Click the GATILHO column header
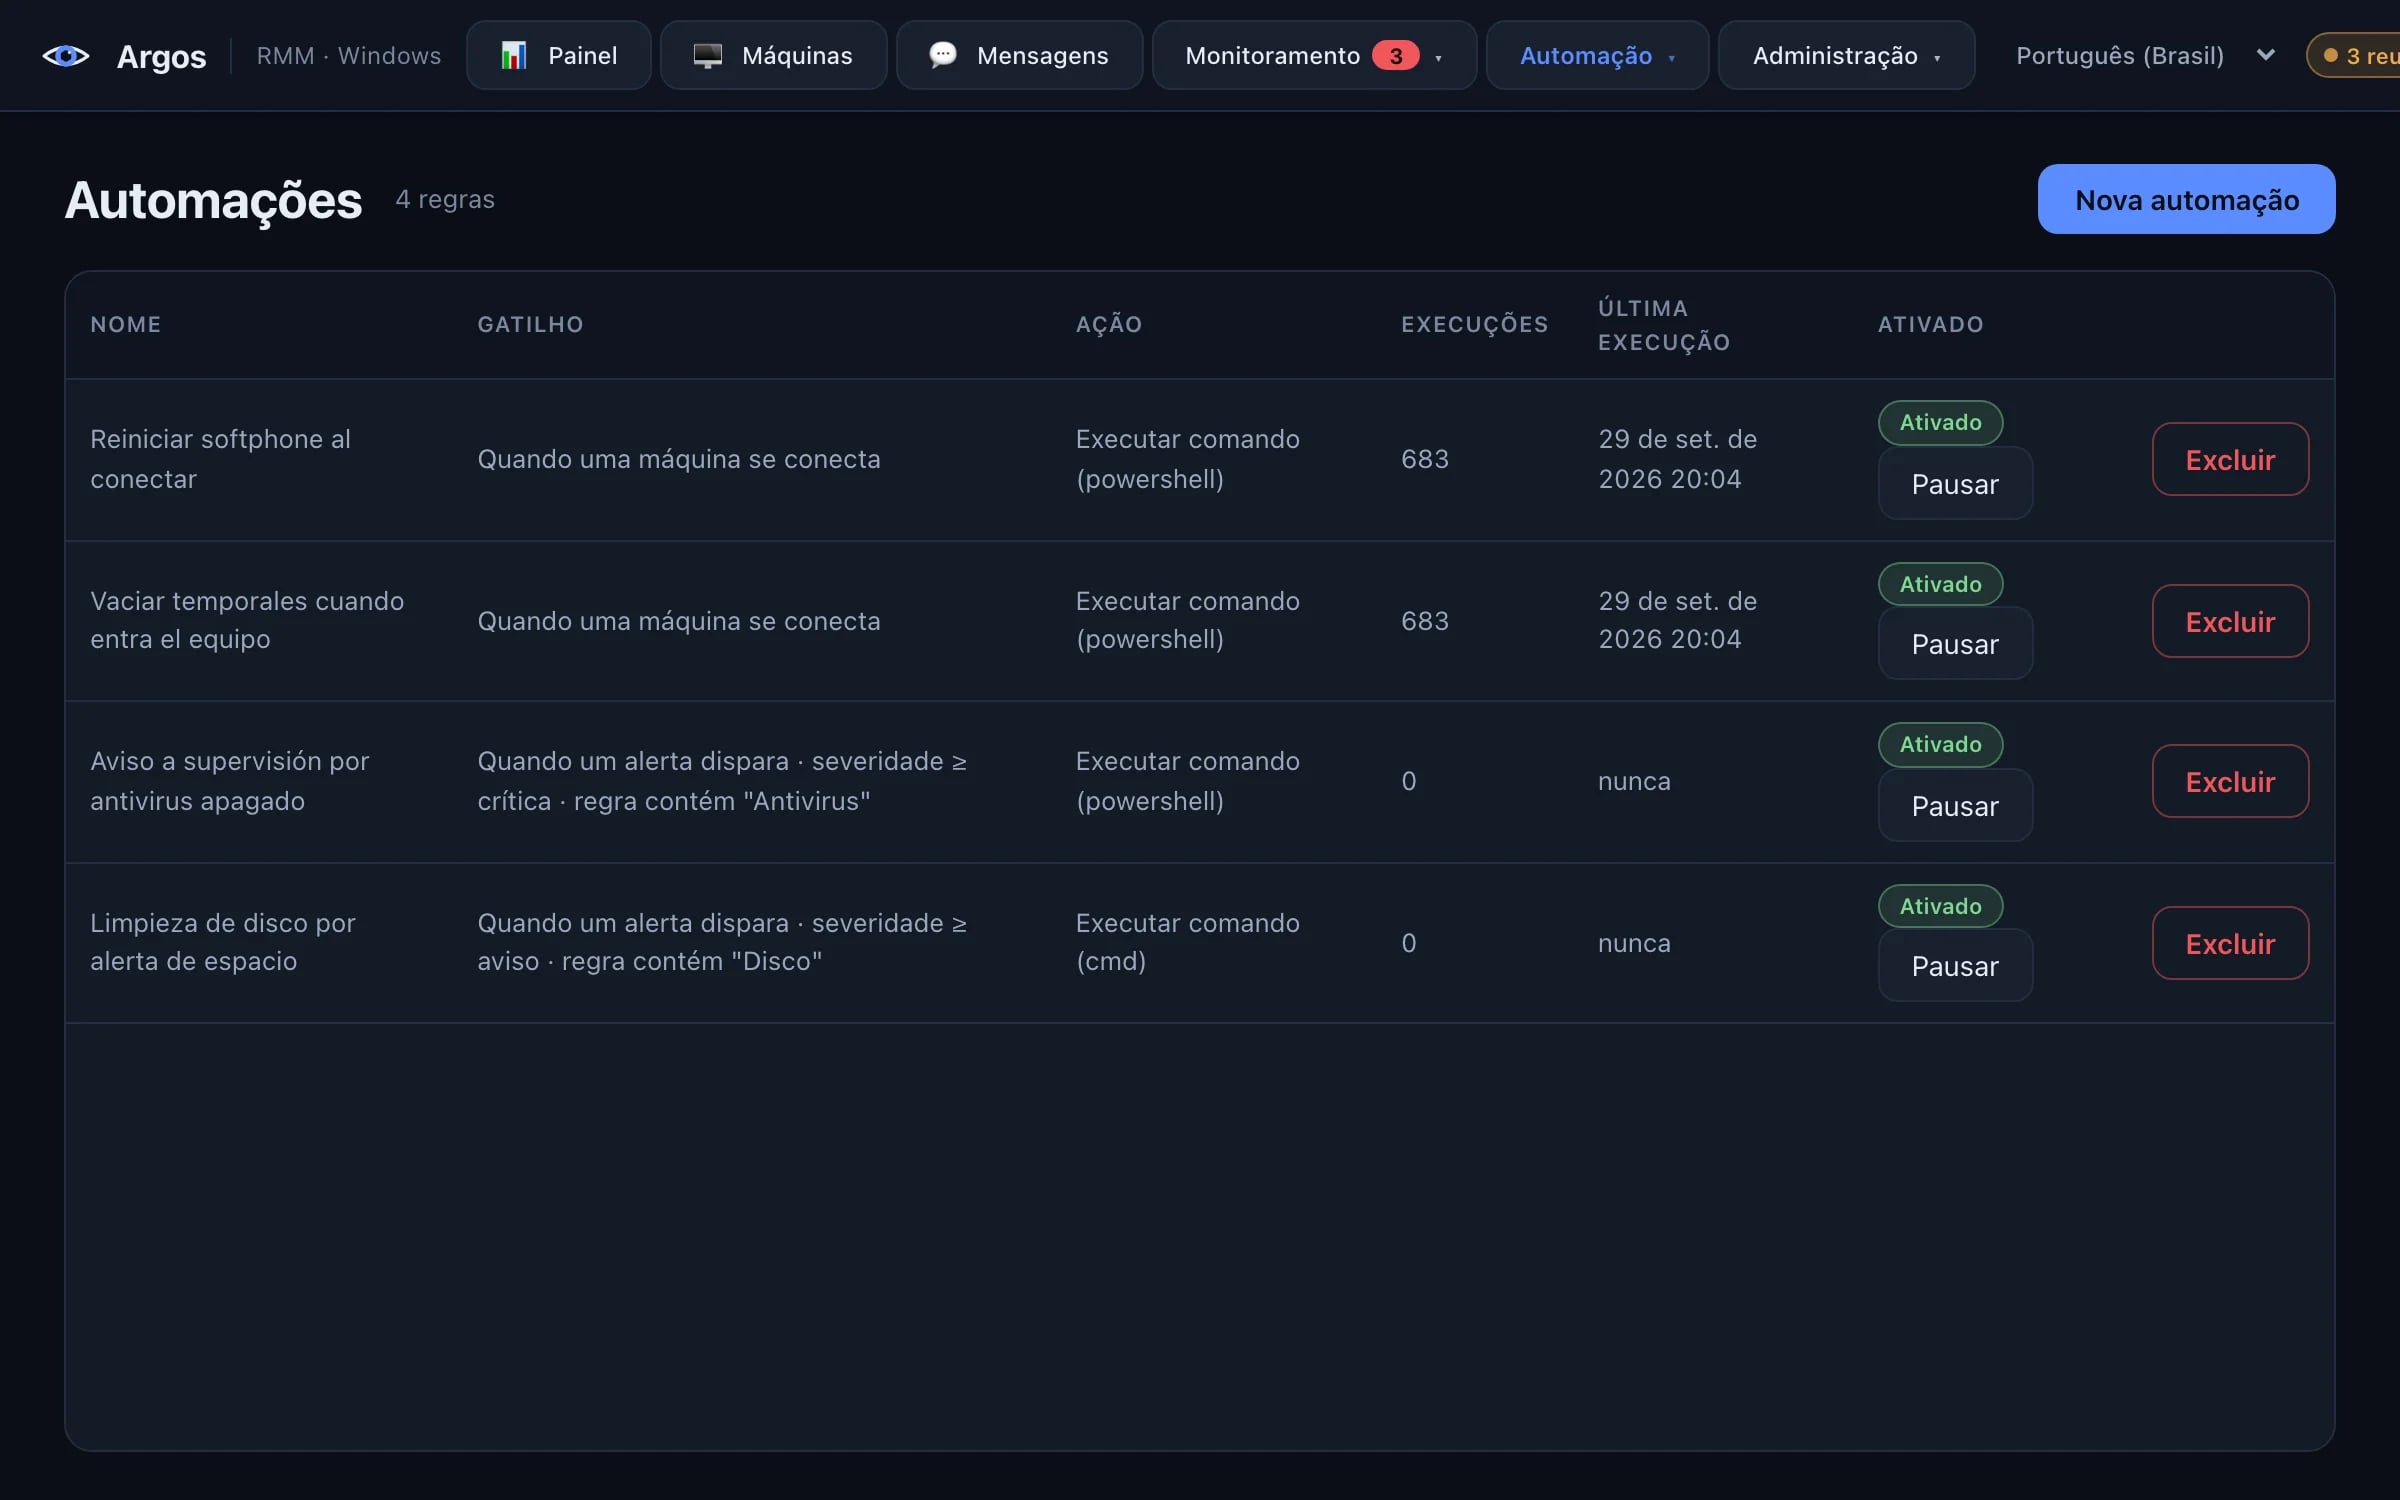The image size is (2400, 1500). click(x=530, y=324)
